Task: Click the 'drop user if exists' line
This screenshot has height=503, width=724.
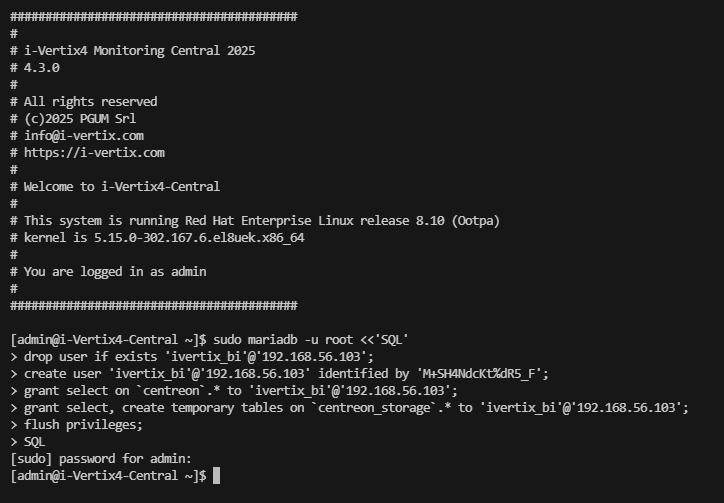Action: (x=192, y=357)
